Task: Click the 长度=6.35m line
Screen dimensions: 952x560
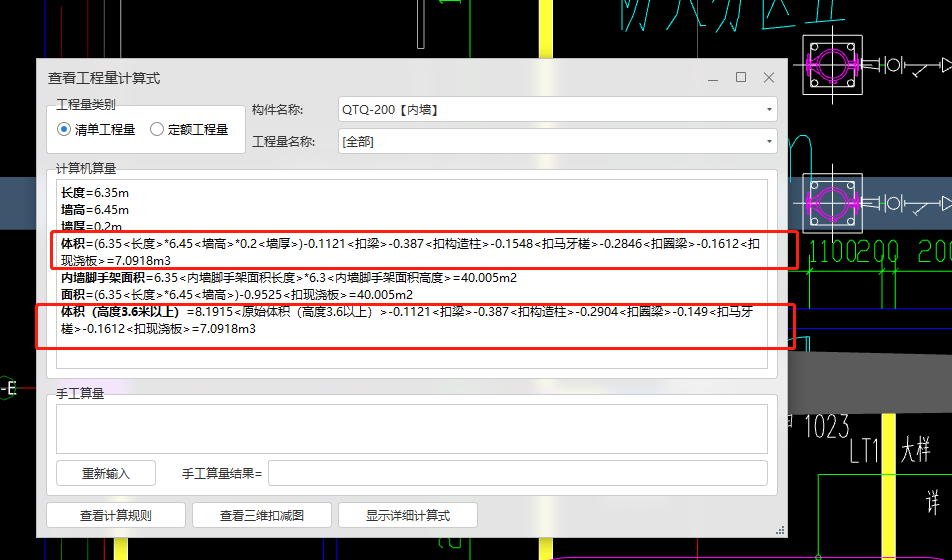Action: tap(95, 193)
